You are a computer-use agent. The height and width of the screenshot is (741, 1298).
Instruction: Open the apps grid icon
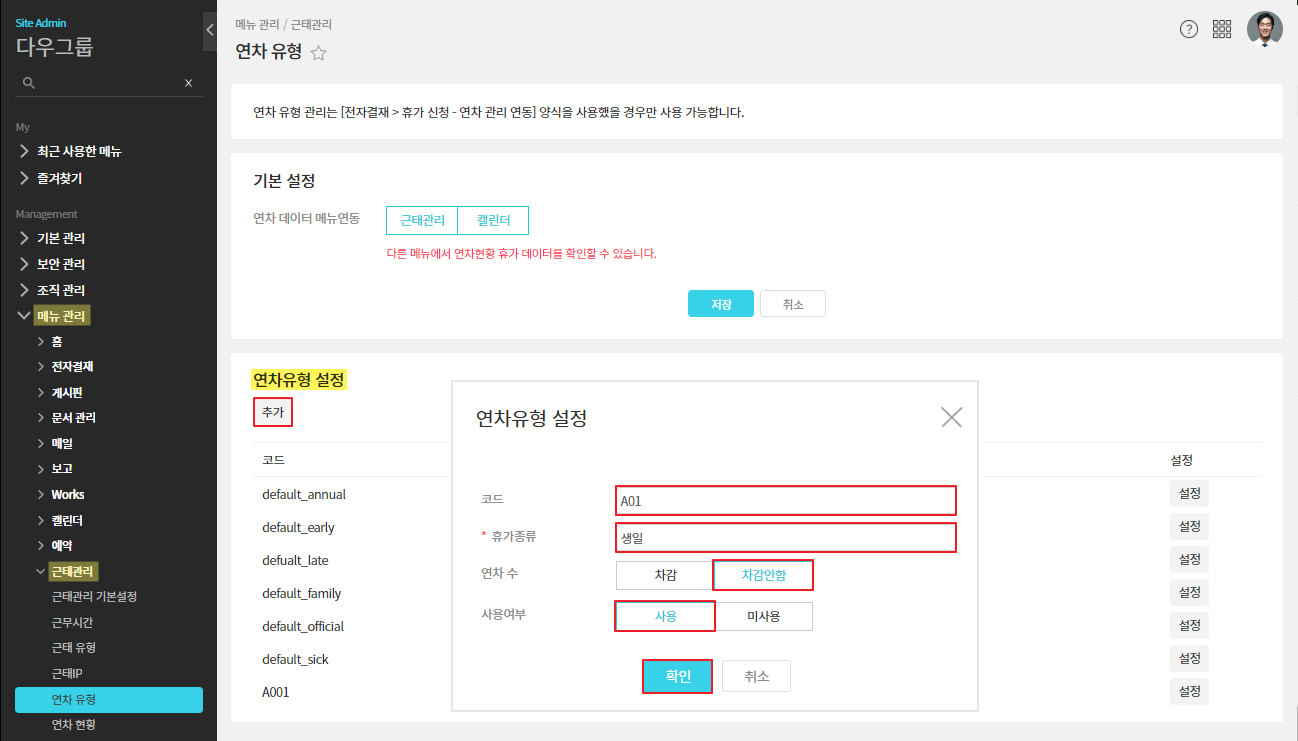coord(1221,29)
